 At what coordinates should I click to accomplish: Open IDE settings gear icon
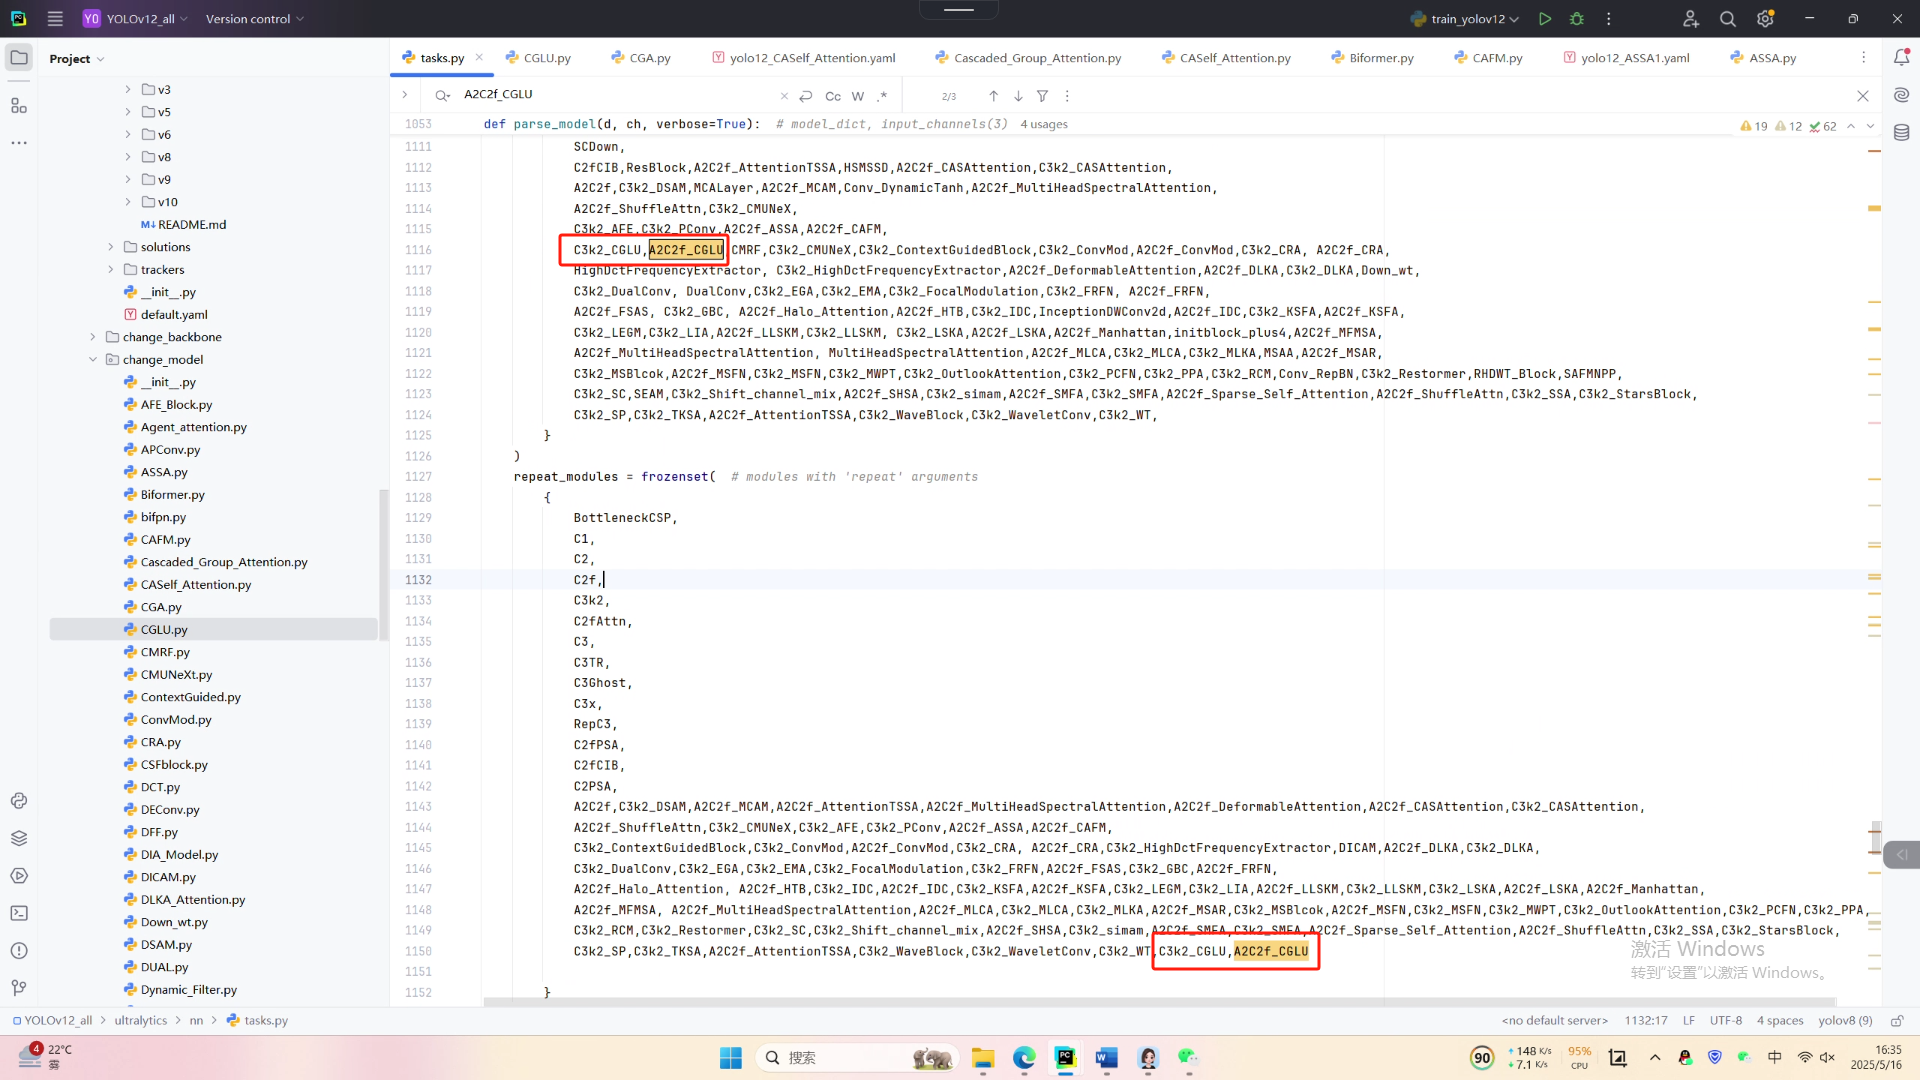click(x=1765, y=19)
